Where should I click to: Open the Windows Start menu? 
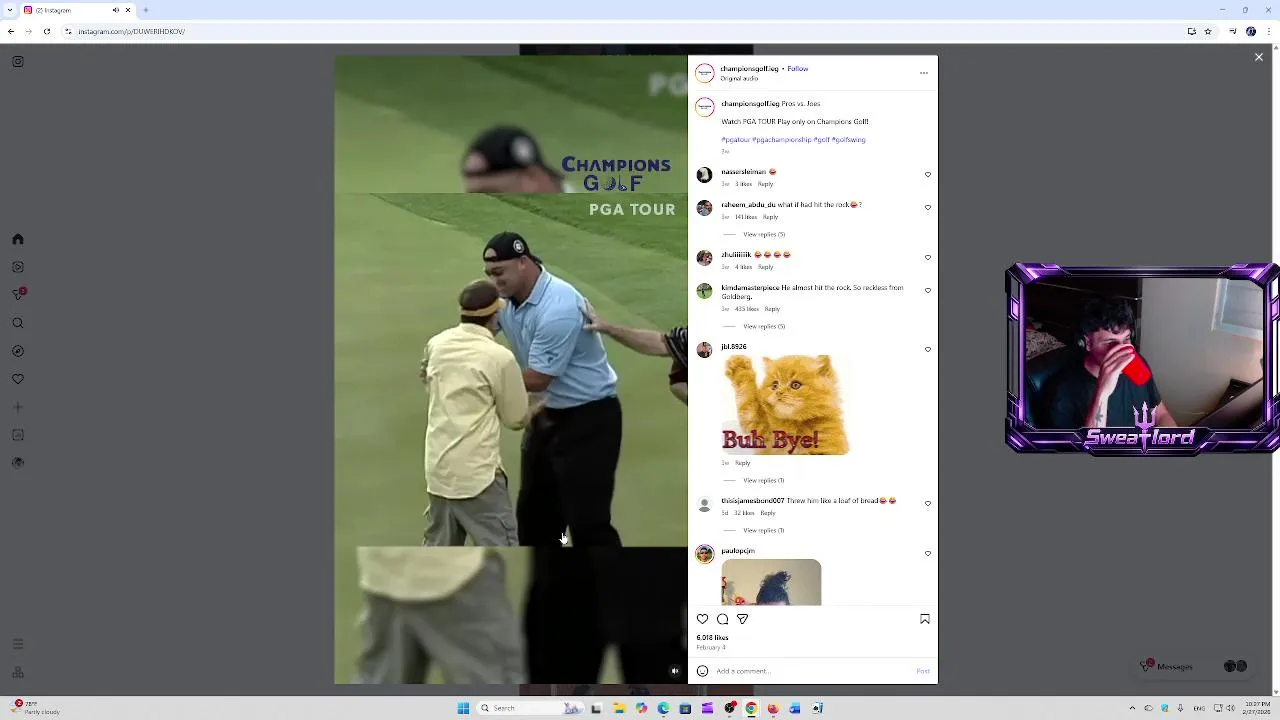coord(463,708)
